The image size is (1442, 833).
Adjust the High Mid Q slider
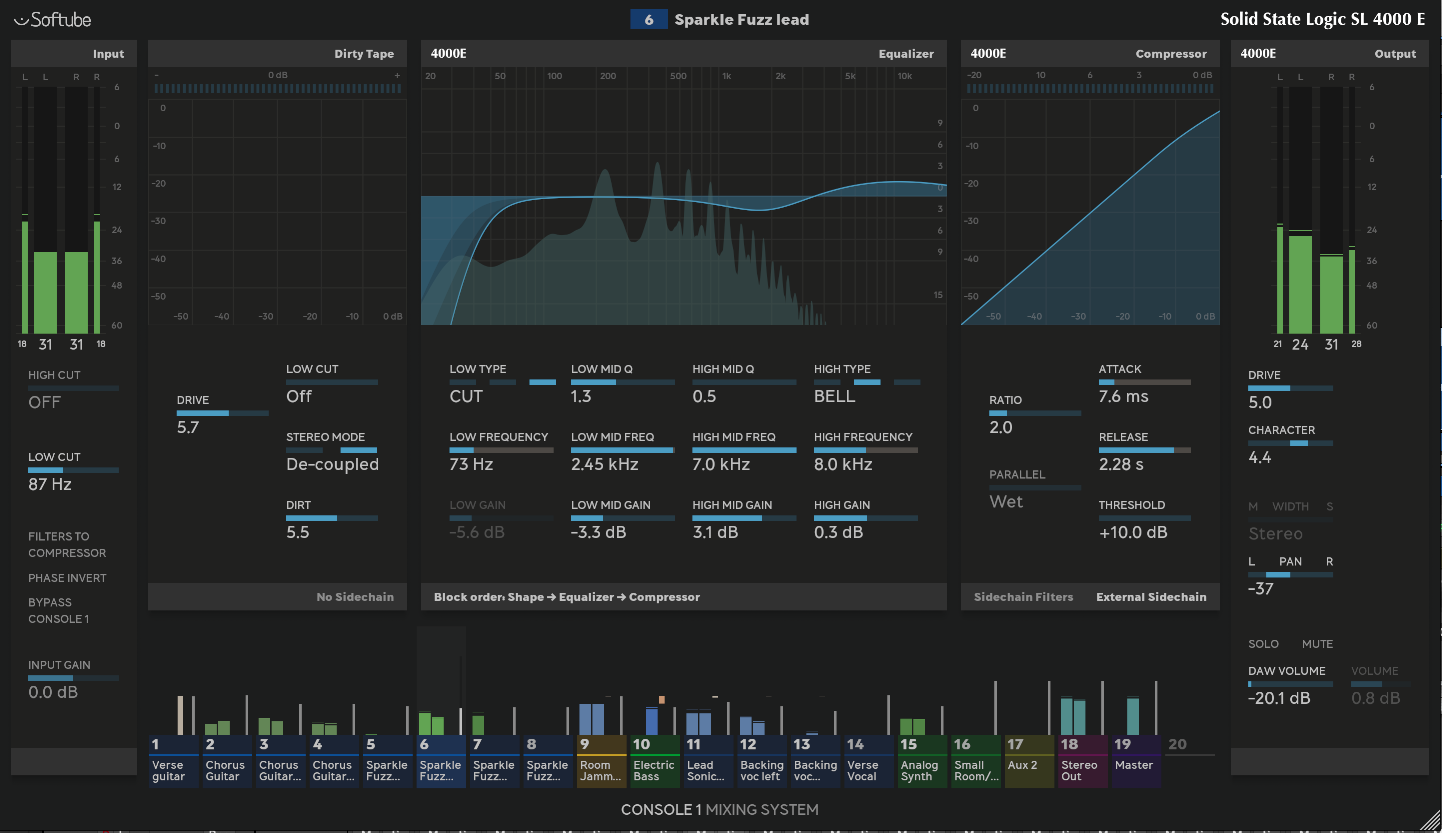pyautogui.click(x=745, y=382)
